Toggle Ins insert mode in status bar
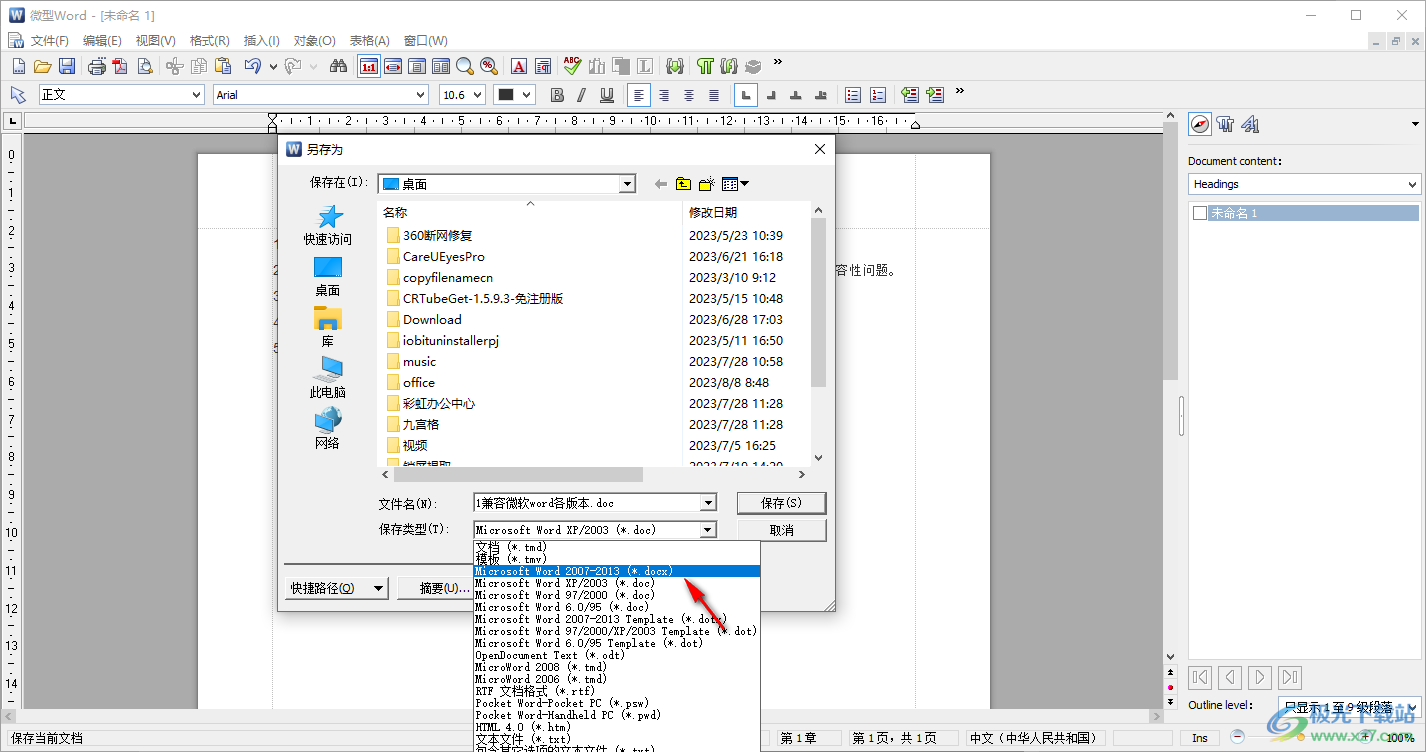 pos(1200,738)
